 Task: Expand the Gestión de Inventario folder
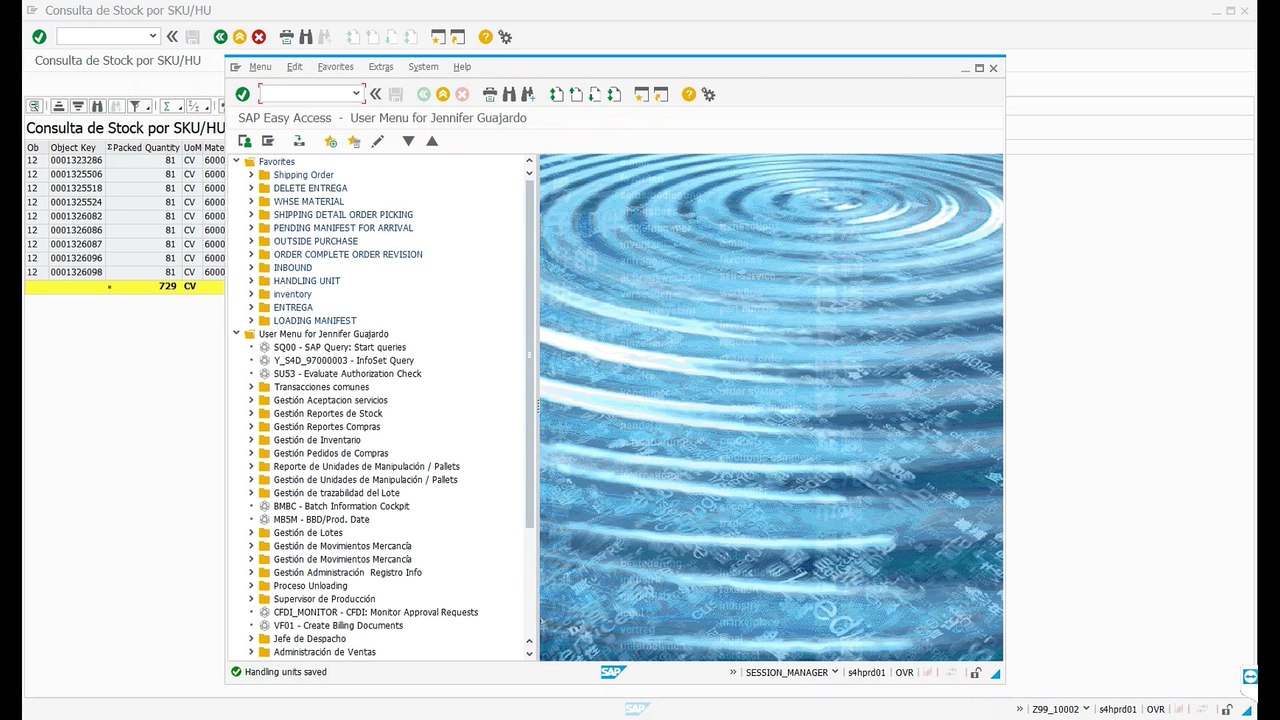point(251,440)
